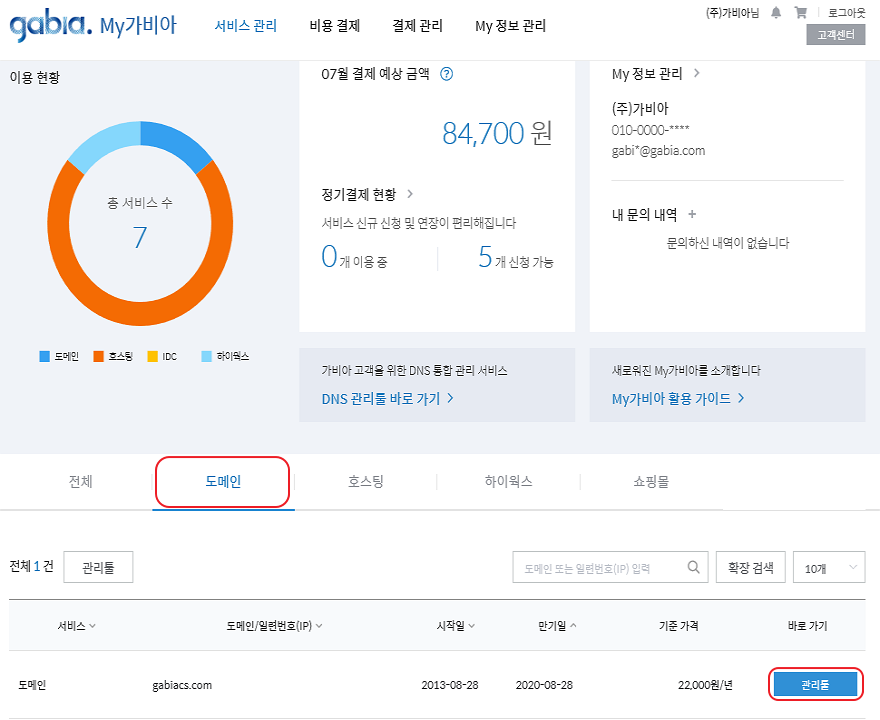Click the total service count 7
The image size is (880, 720).
[x=140, y=237]
